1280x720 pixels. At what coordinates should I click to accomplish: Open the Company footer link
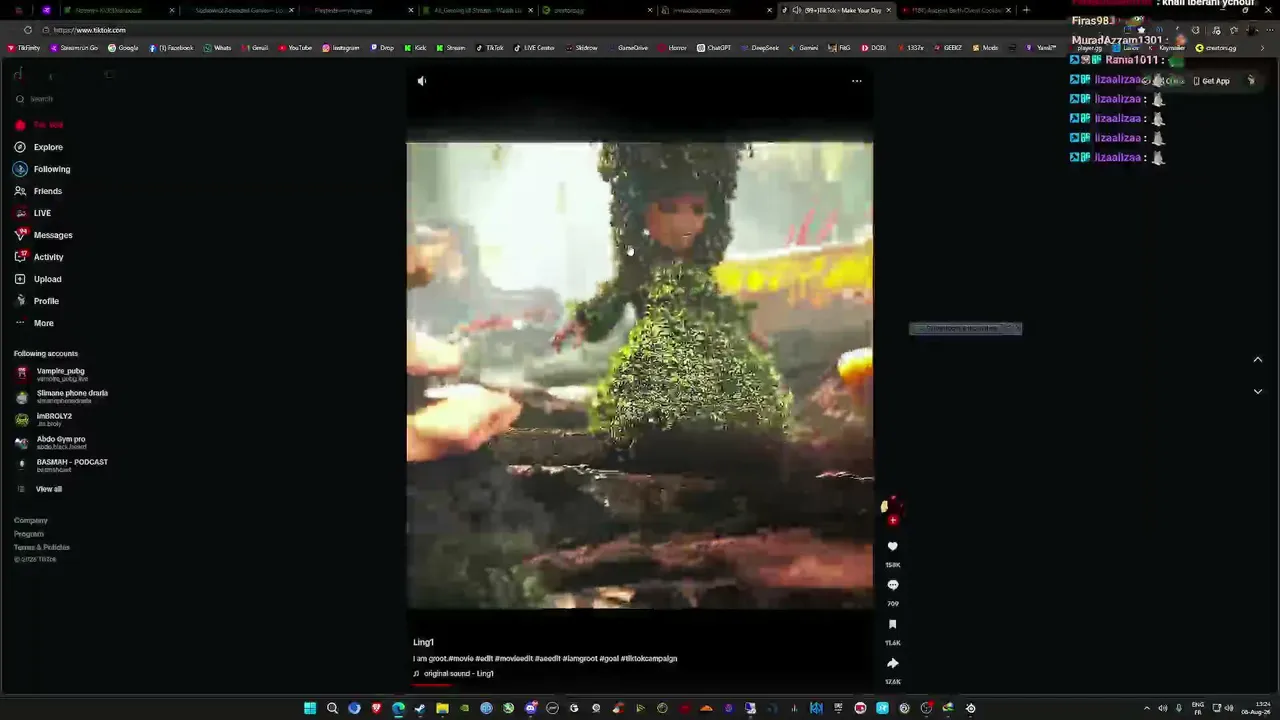point(31,520)
